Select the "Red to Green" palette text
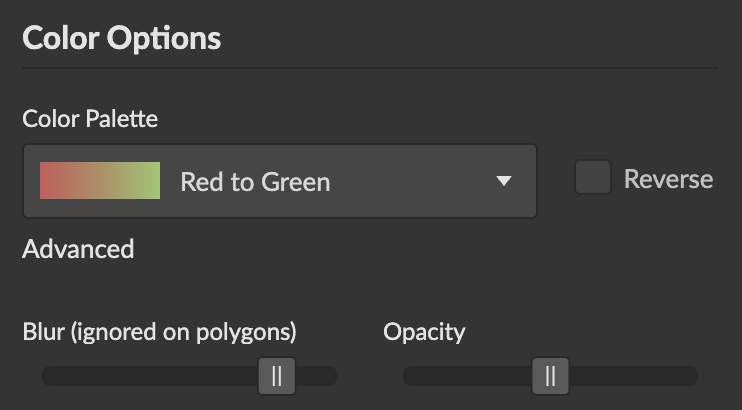The height and width of the screenshot is (410, 742). [255, 182]
